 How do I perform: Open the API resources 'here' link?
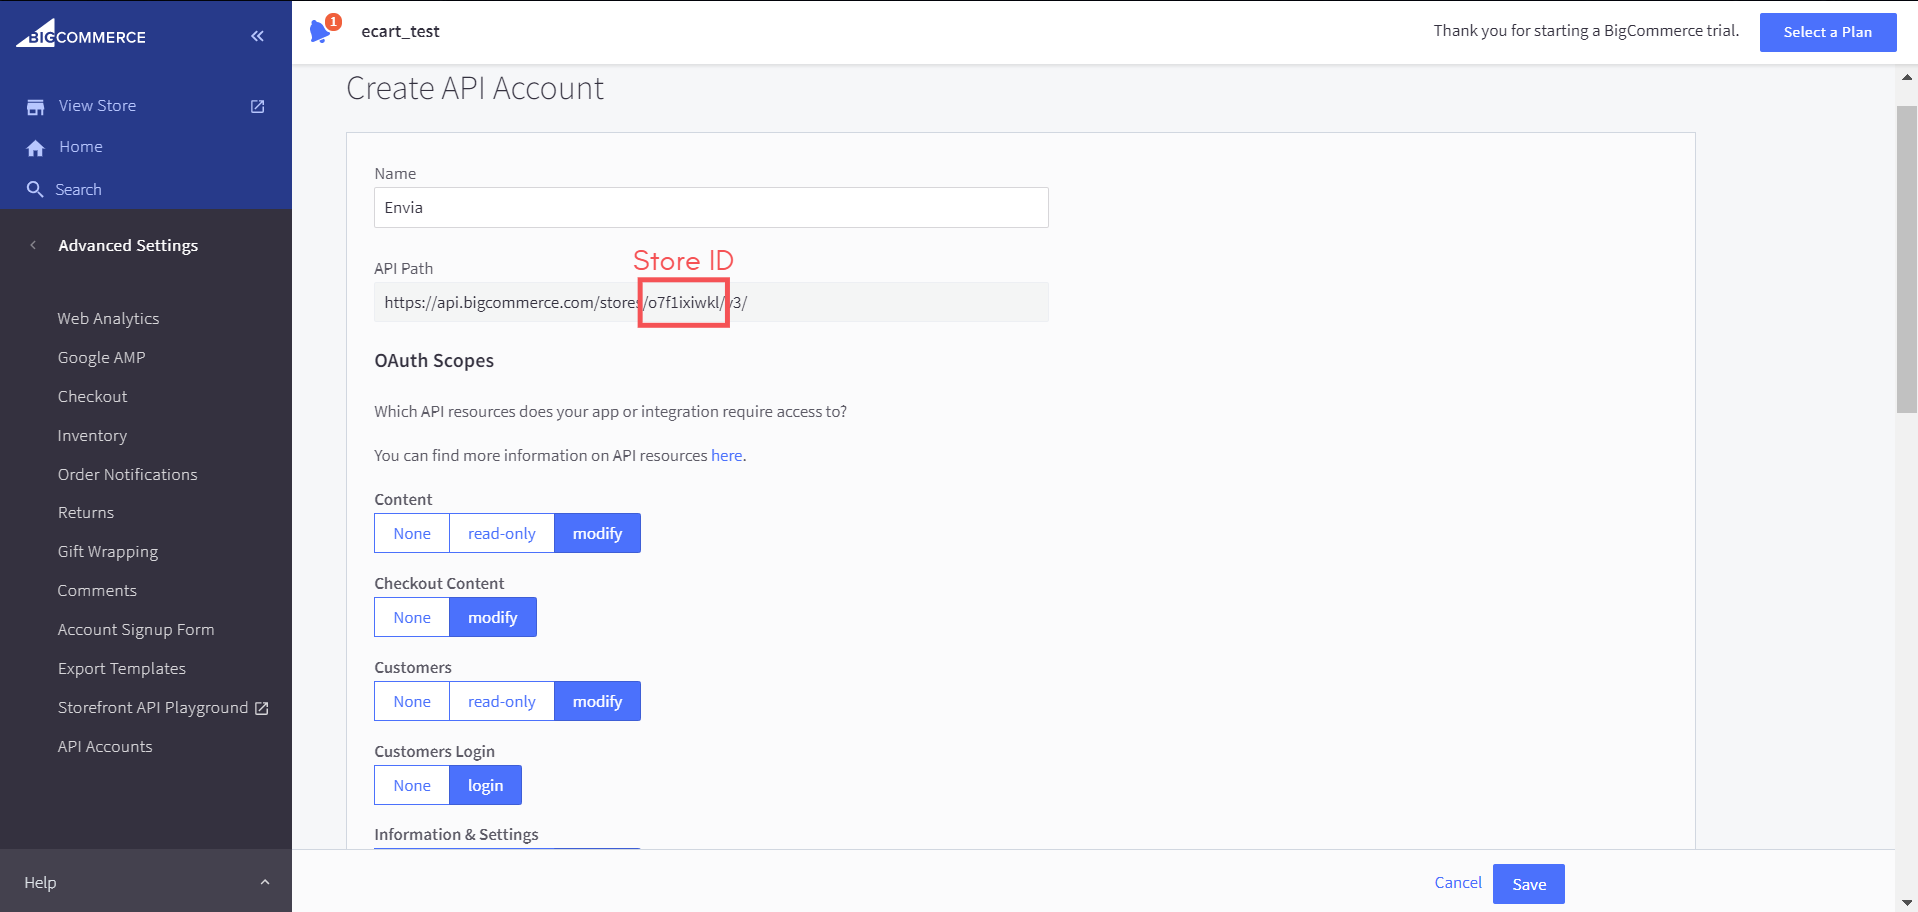(727, 456)
